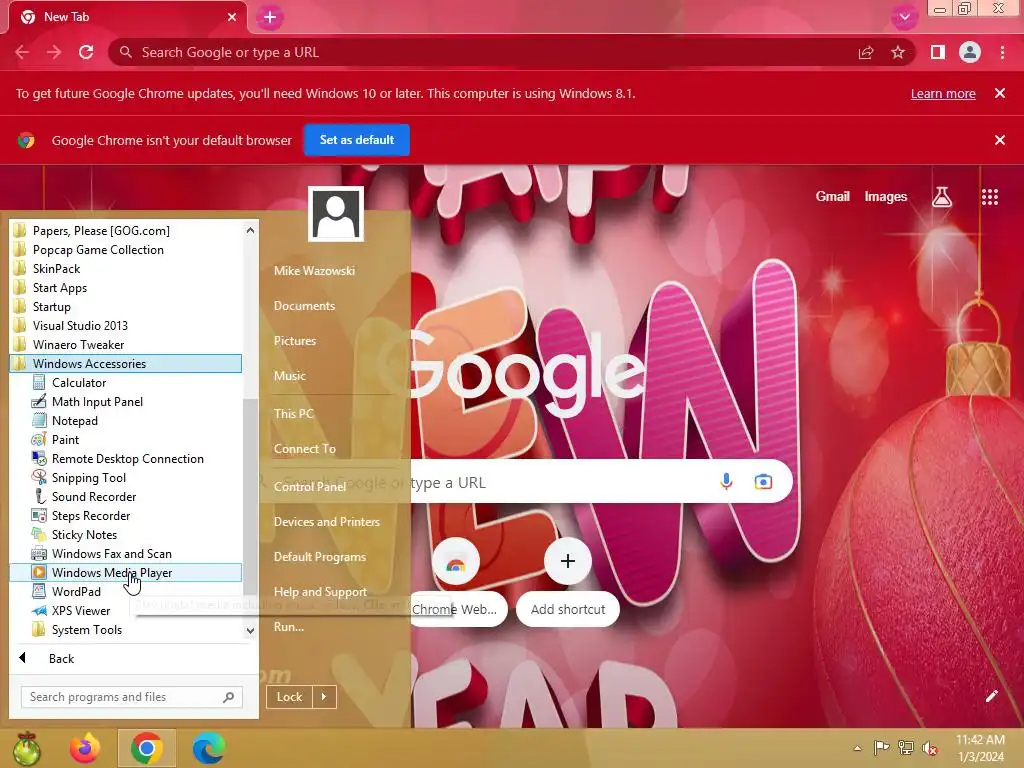This screenshot has width=1024, height=768.
Task: Open Remote Desktop Connection
Action: pyautogui.click(x=127, y=458)
